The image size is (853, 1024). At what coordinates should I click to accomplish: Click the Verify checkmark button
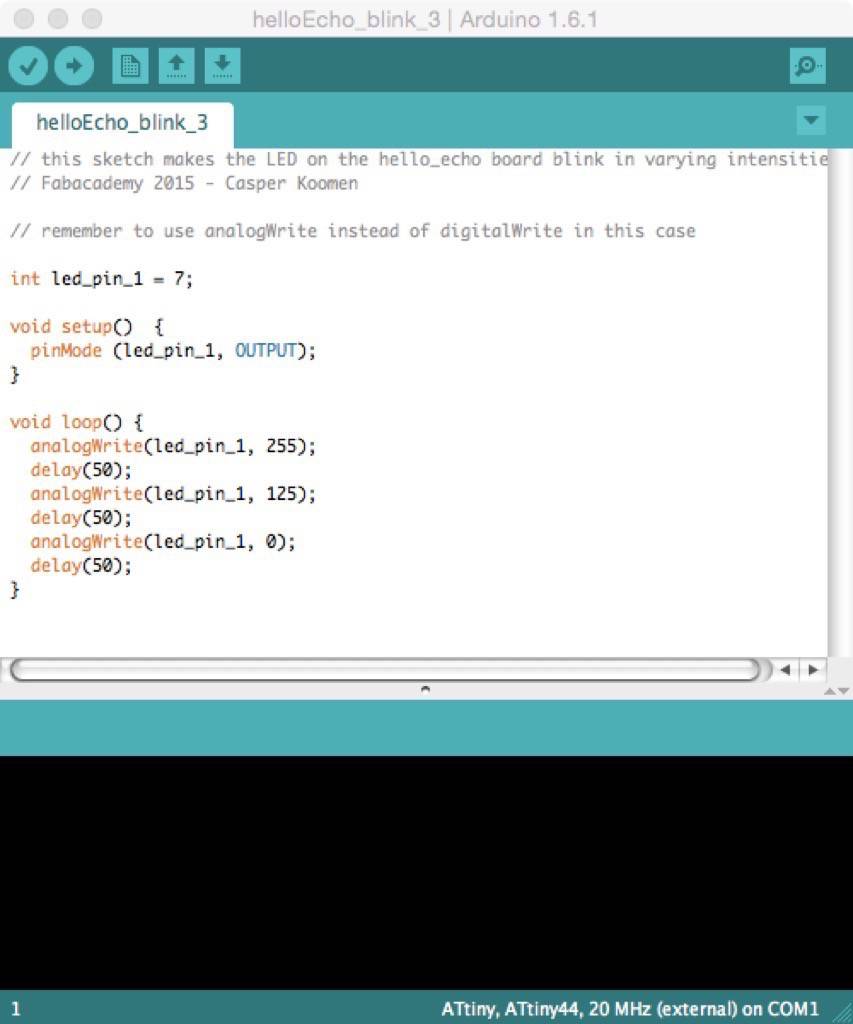(x=27, y=65)
